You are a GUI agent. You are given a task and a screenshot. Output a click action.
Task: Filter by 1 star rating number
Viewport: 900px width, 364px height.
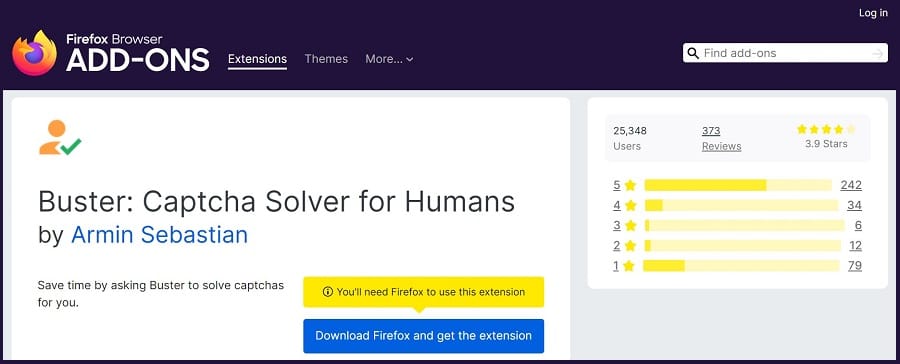[x=616, y=266]
